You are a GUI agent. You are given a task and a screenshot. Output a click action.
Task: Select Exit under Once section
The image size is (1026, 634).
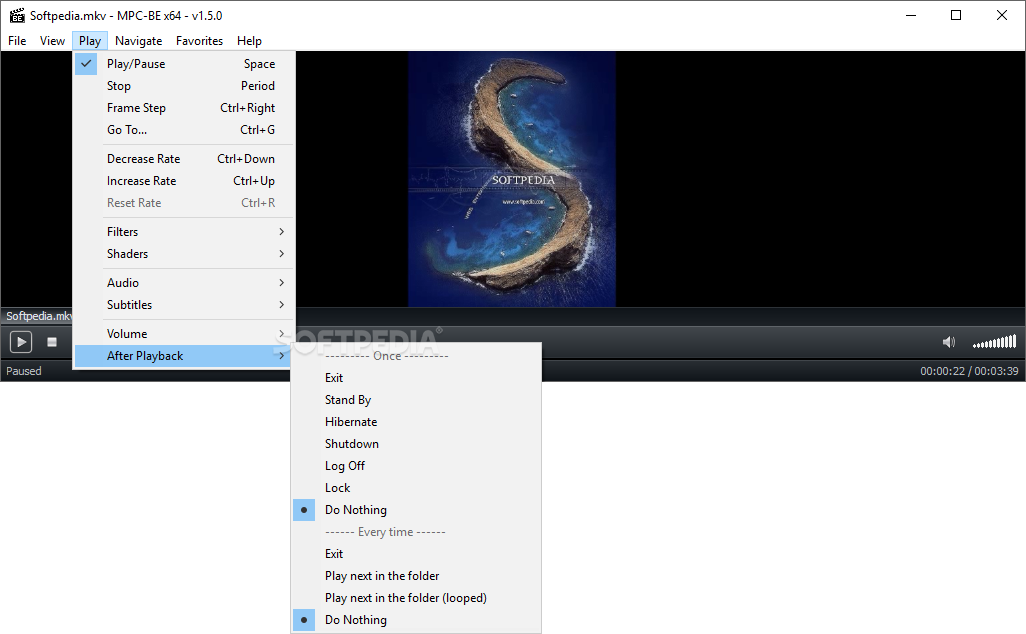(x=416, y=378)
